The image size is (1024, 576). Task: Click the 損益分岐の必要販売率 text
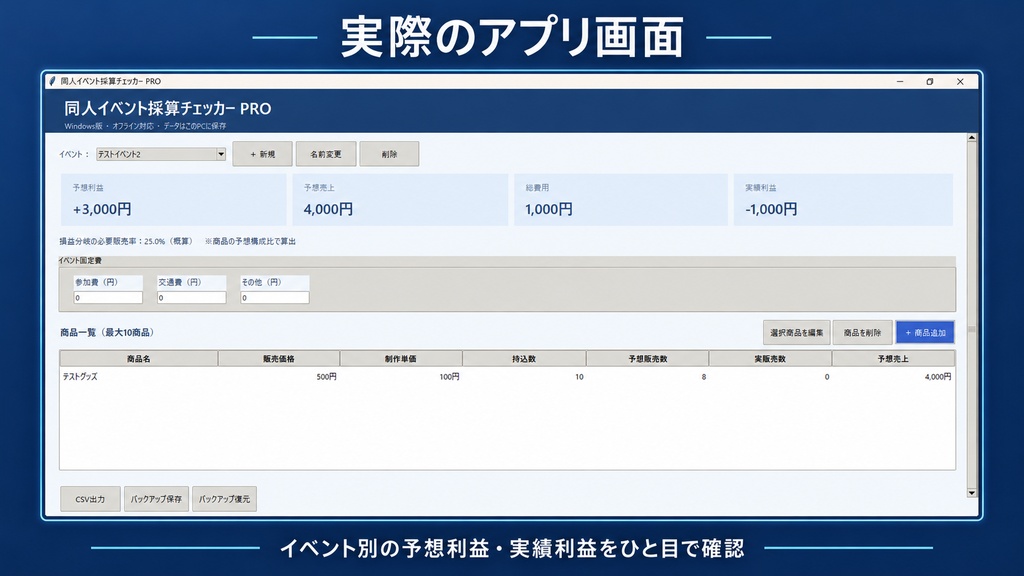coord(126,242)
